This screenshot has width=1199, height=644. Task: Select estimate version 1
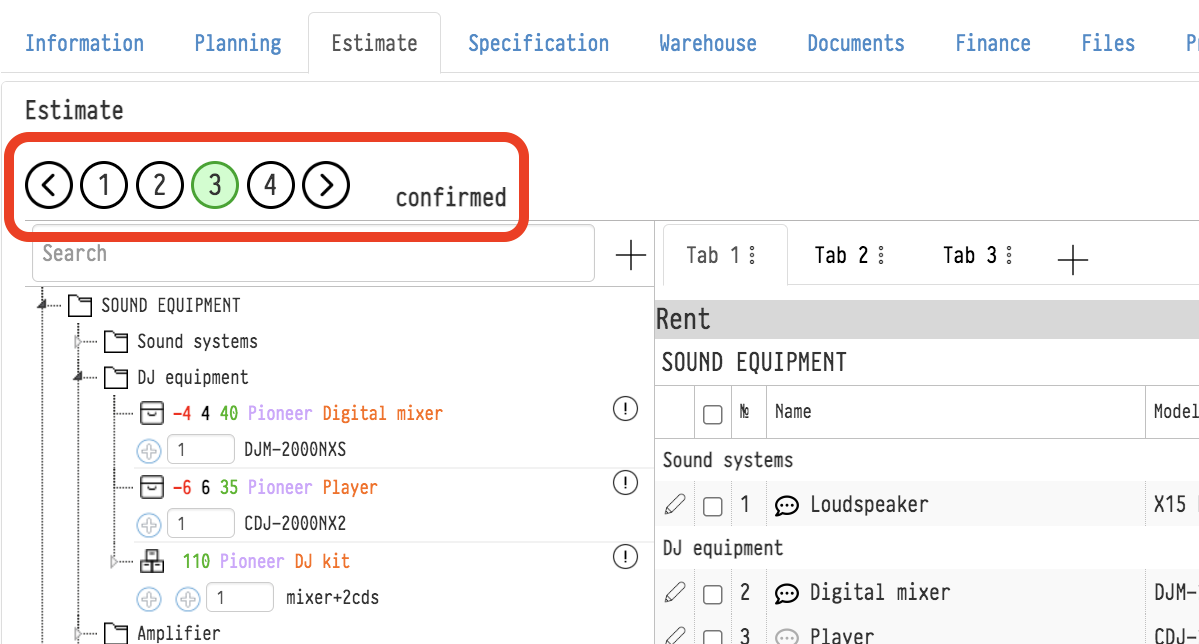pos(105,185)
